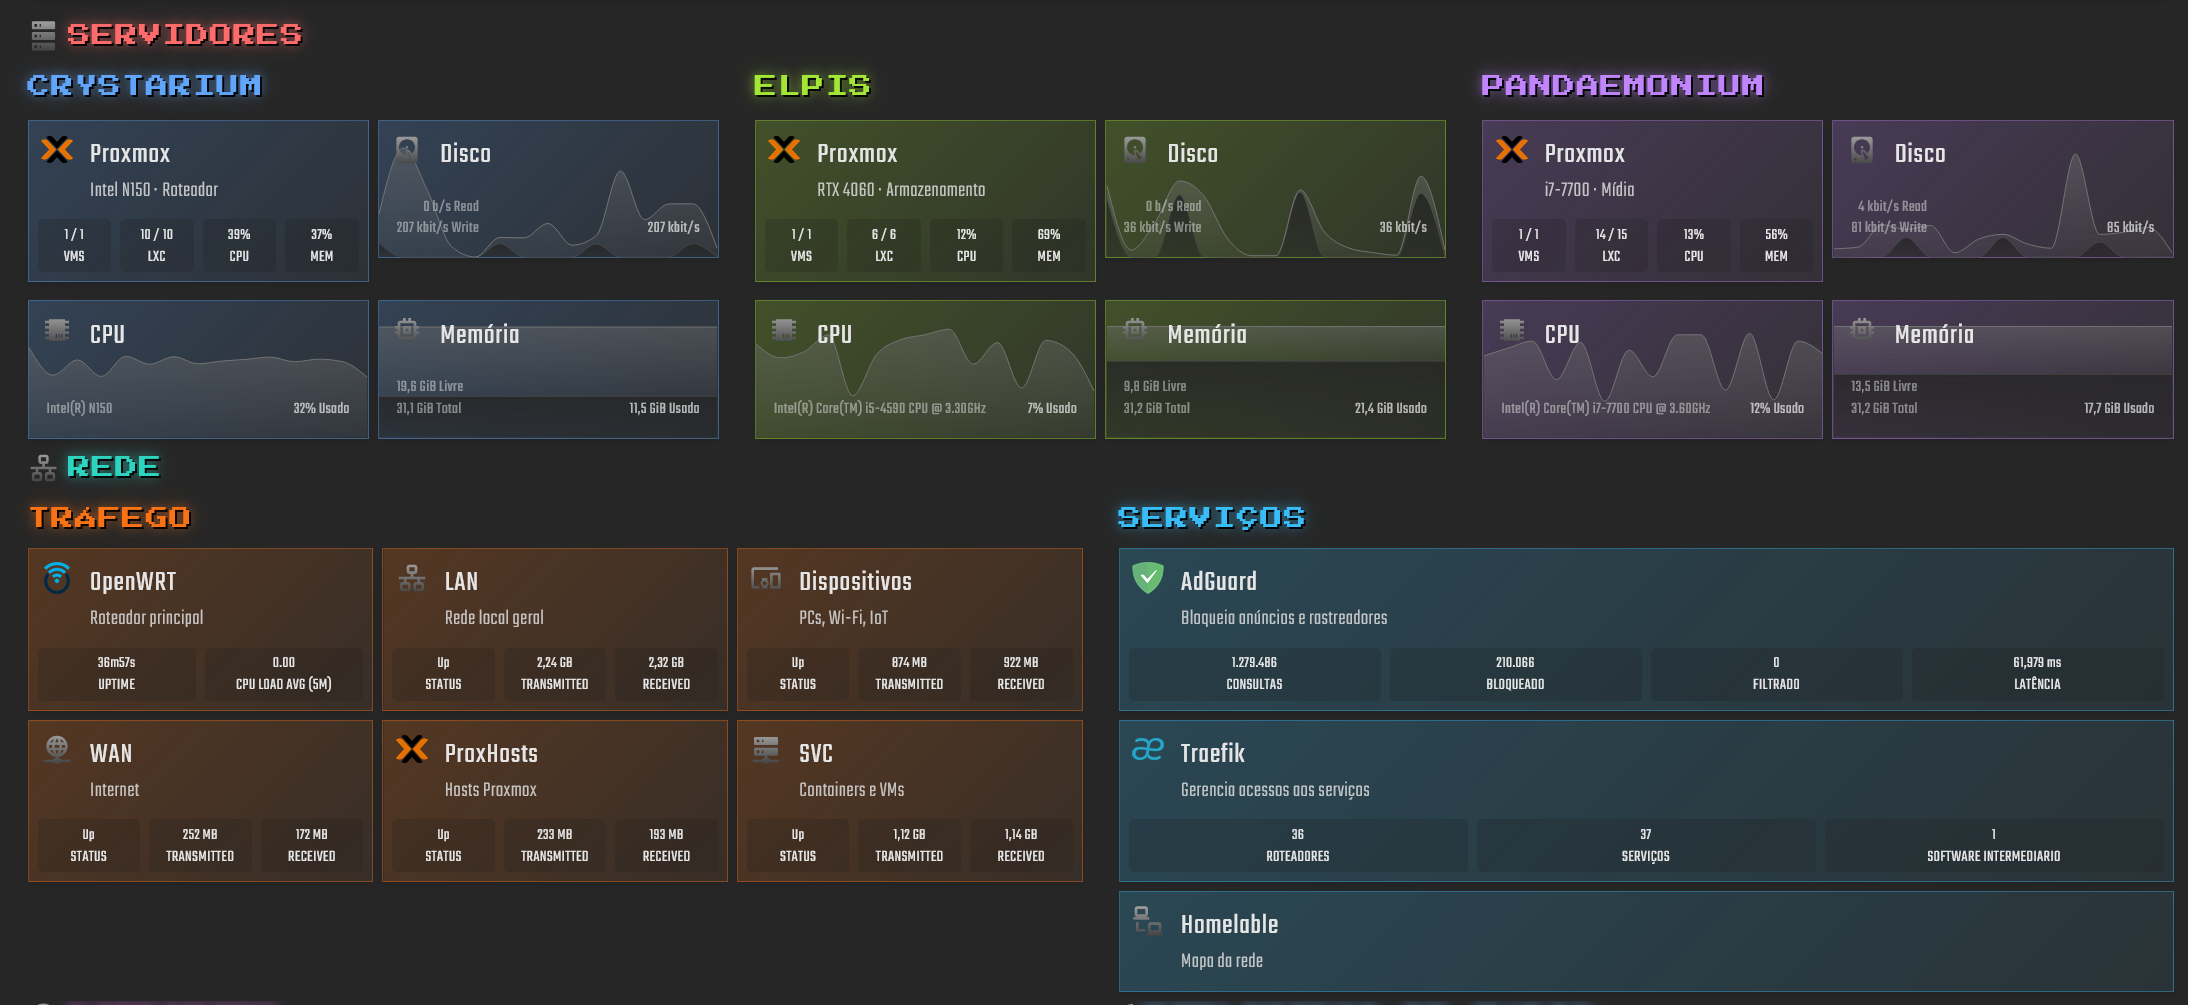Click the Crystarium Disco drive icon

coord(407,150)
